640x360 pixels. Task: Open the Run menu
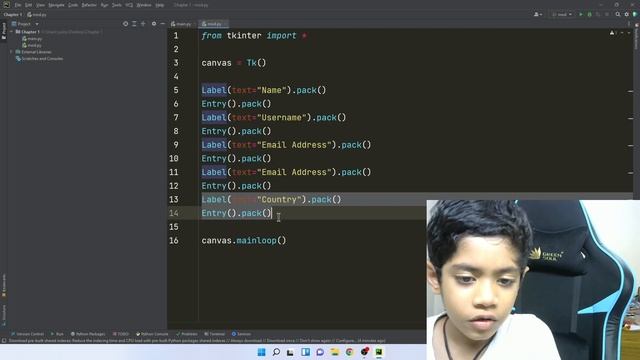(104, 5)
